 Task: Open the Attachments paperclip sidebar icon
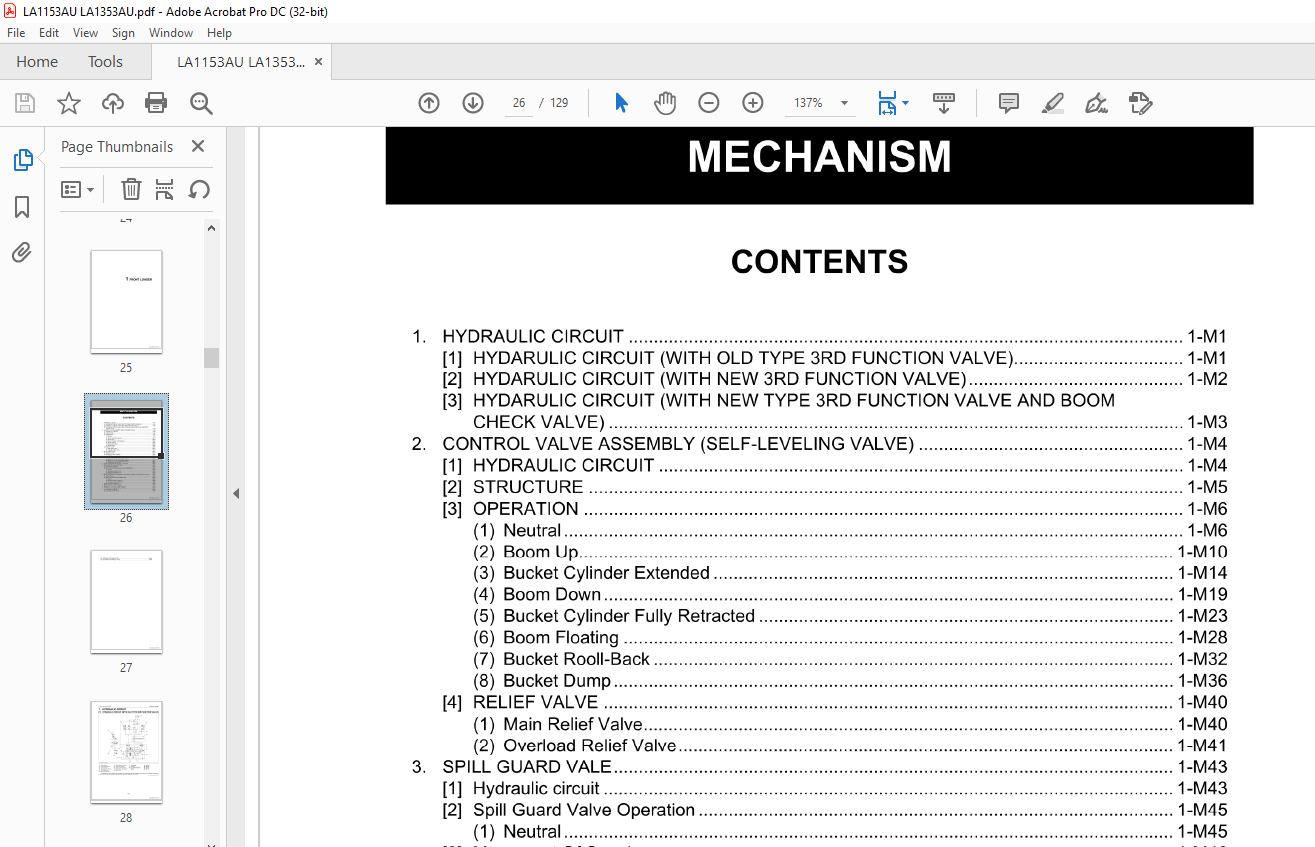point(22,253)
